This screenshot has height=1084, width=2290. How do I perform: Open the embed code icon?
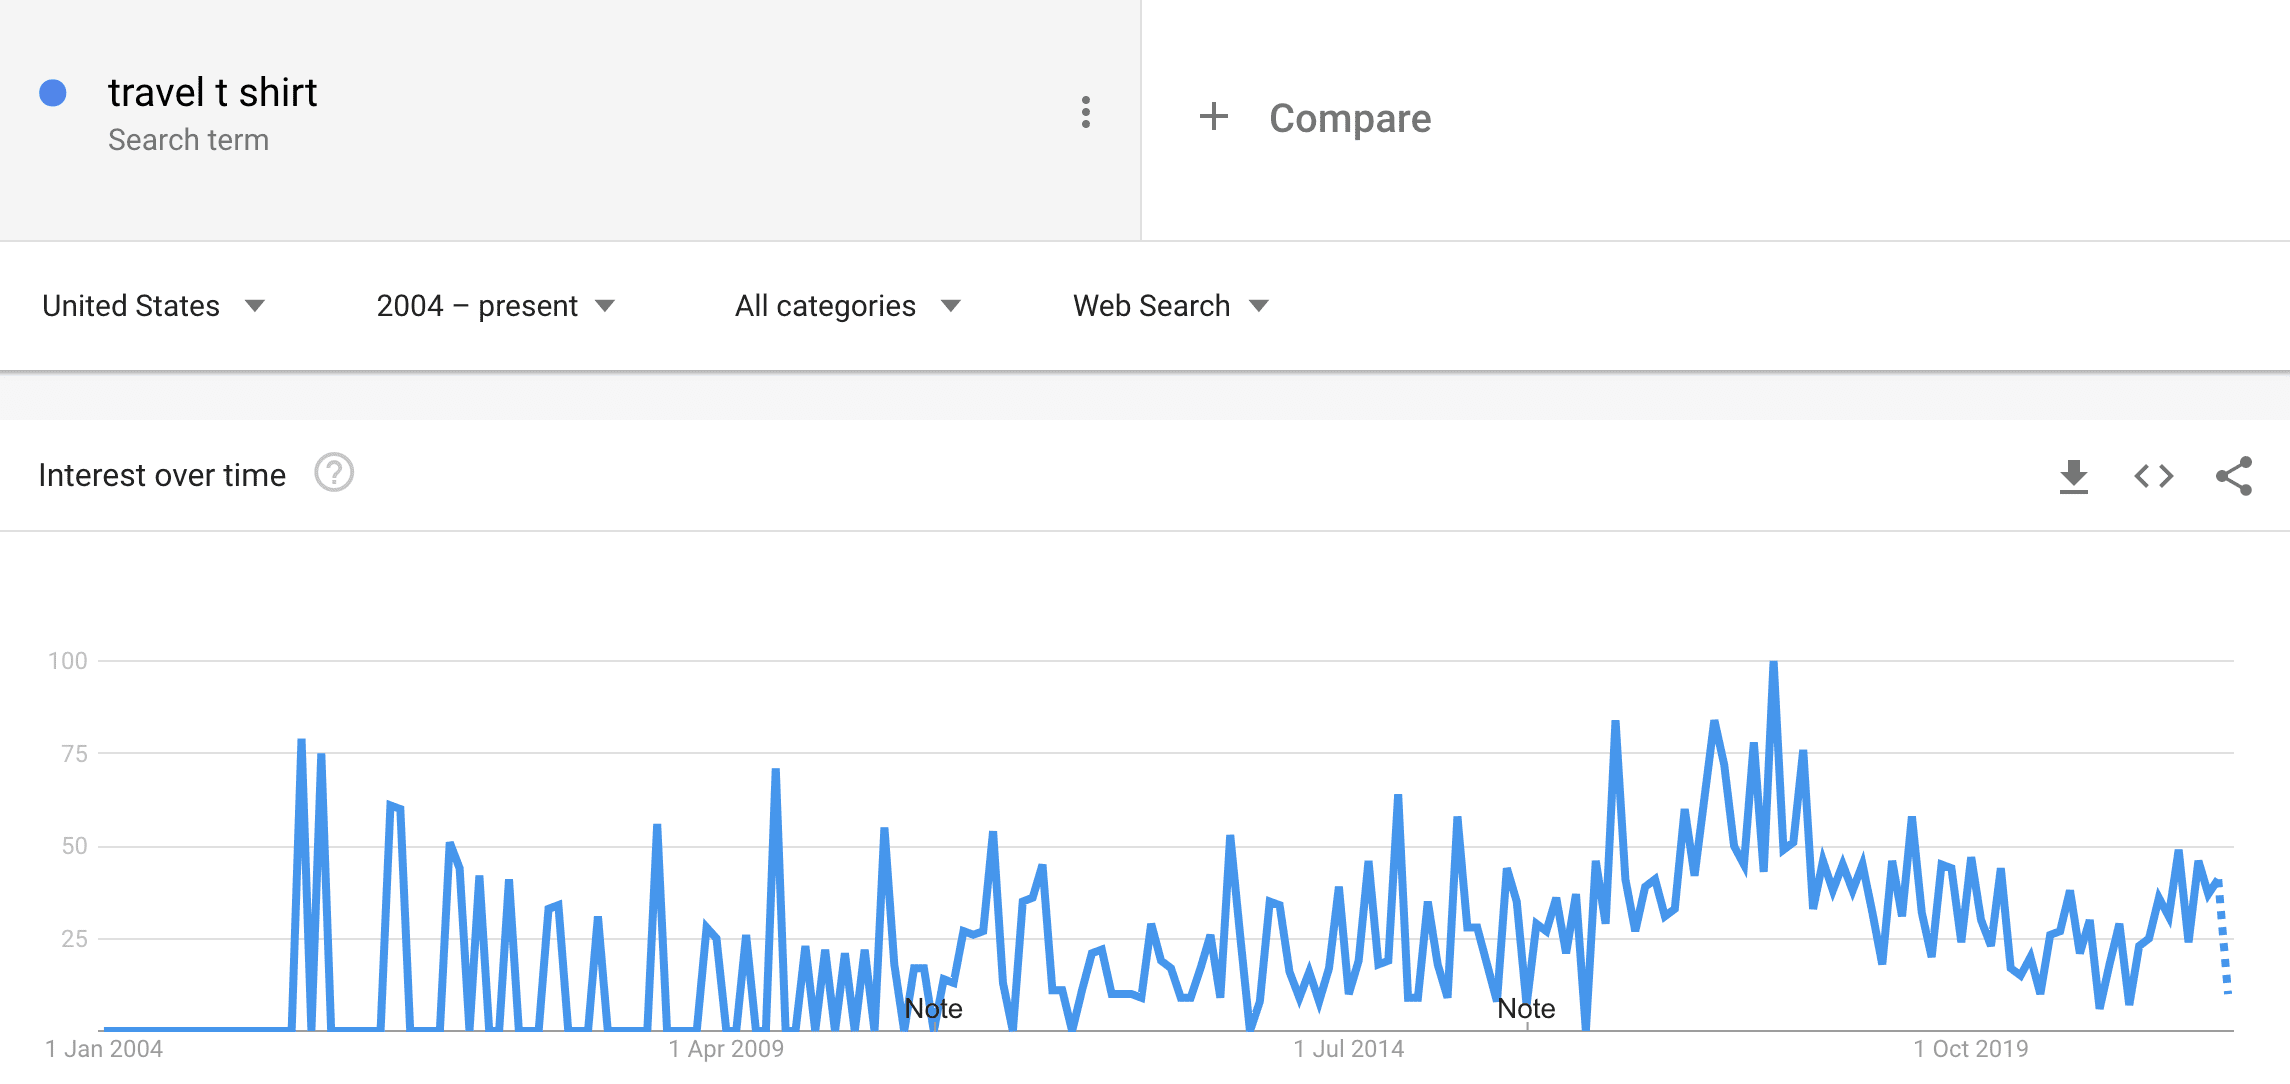(x=2153, y=476)
